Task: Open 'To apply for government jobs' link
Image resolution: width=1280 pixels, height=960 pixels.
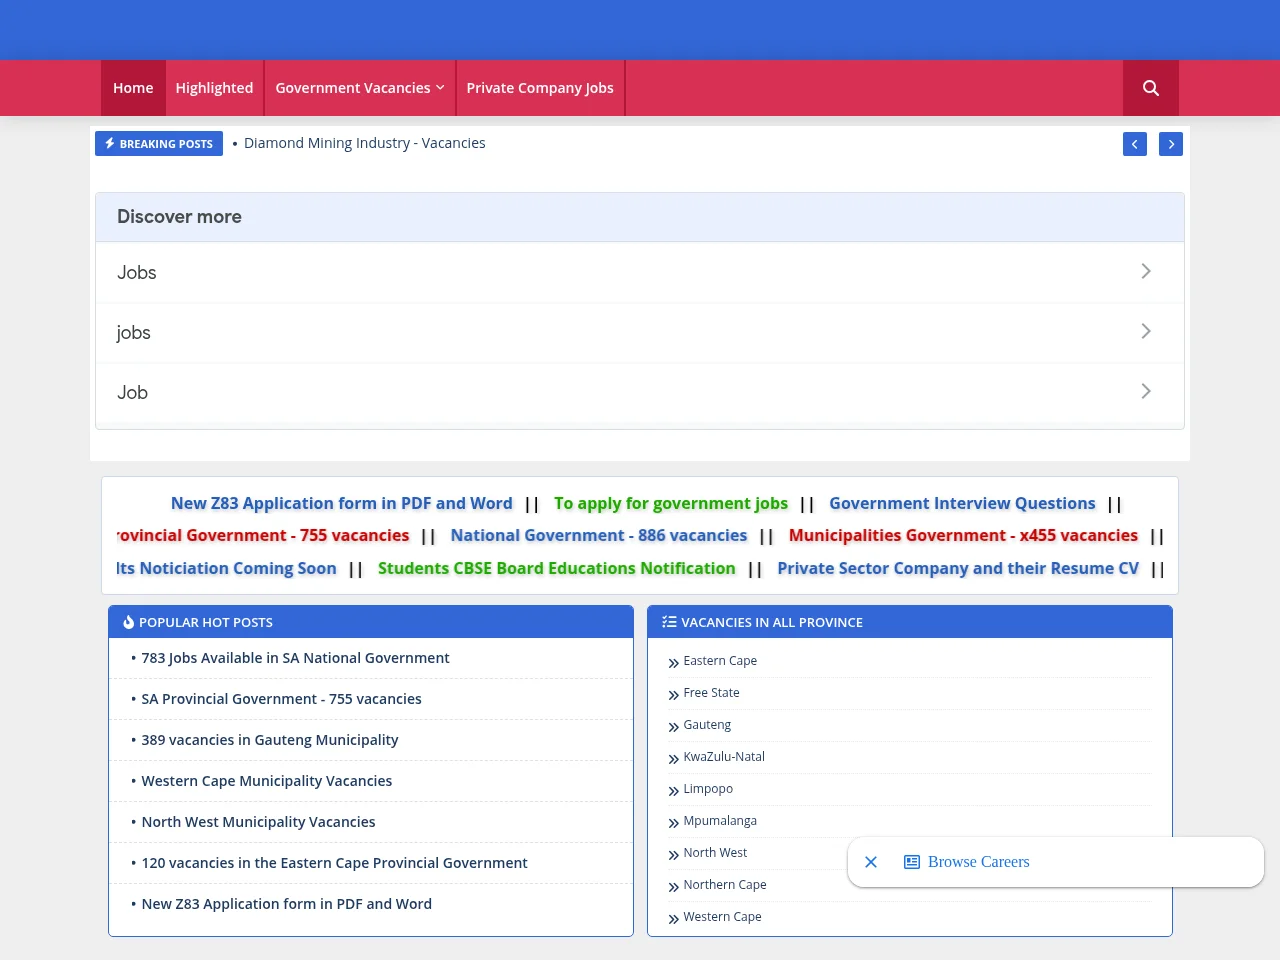Action: coord(671,504)
